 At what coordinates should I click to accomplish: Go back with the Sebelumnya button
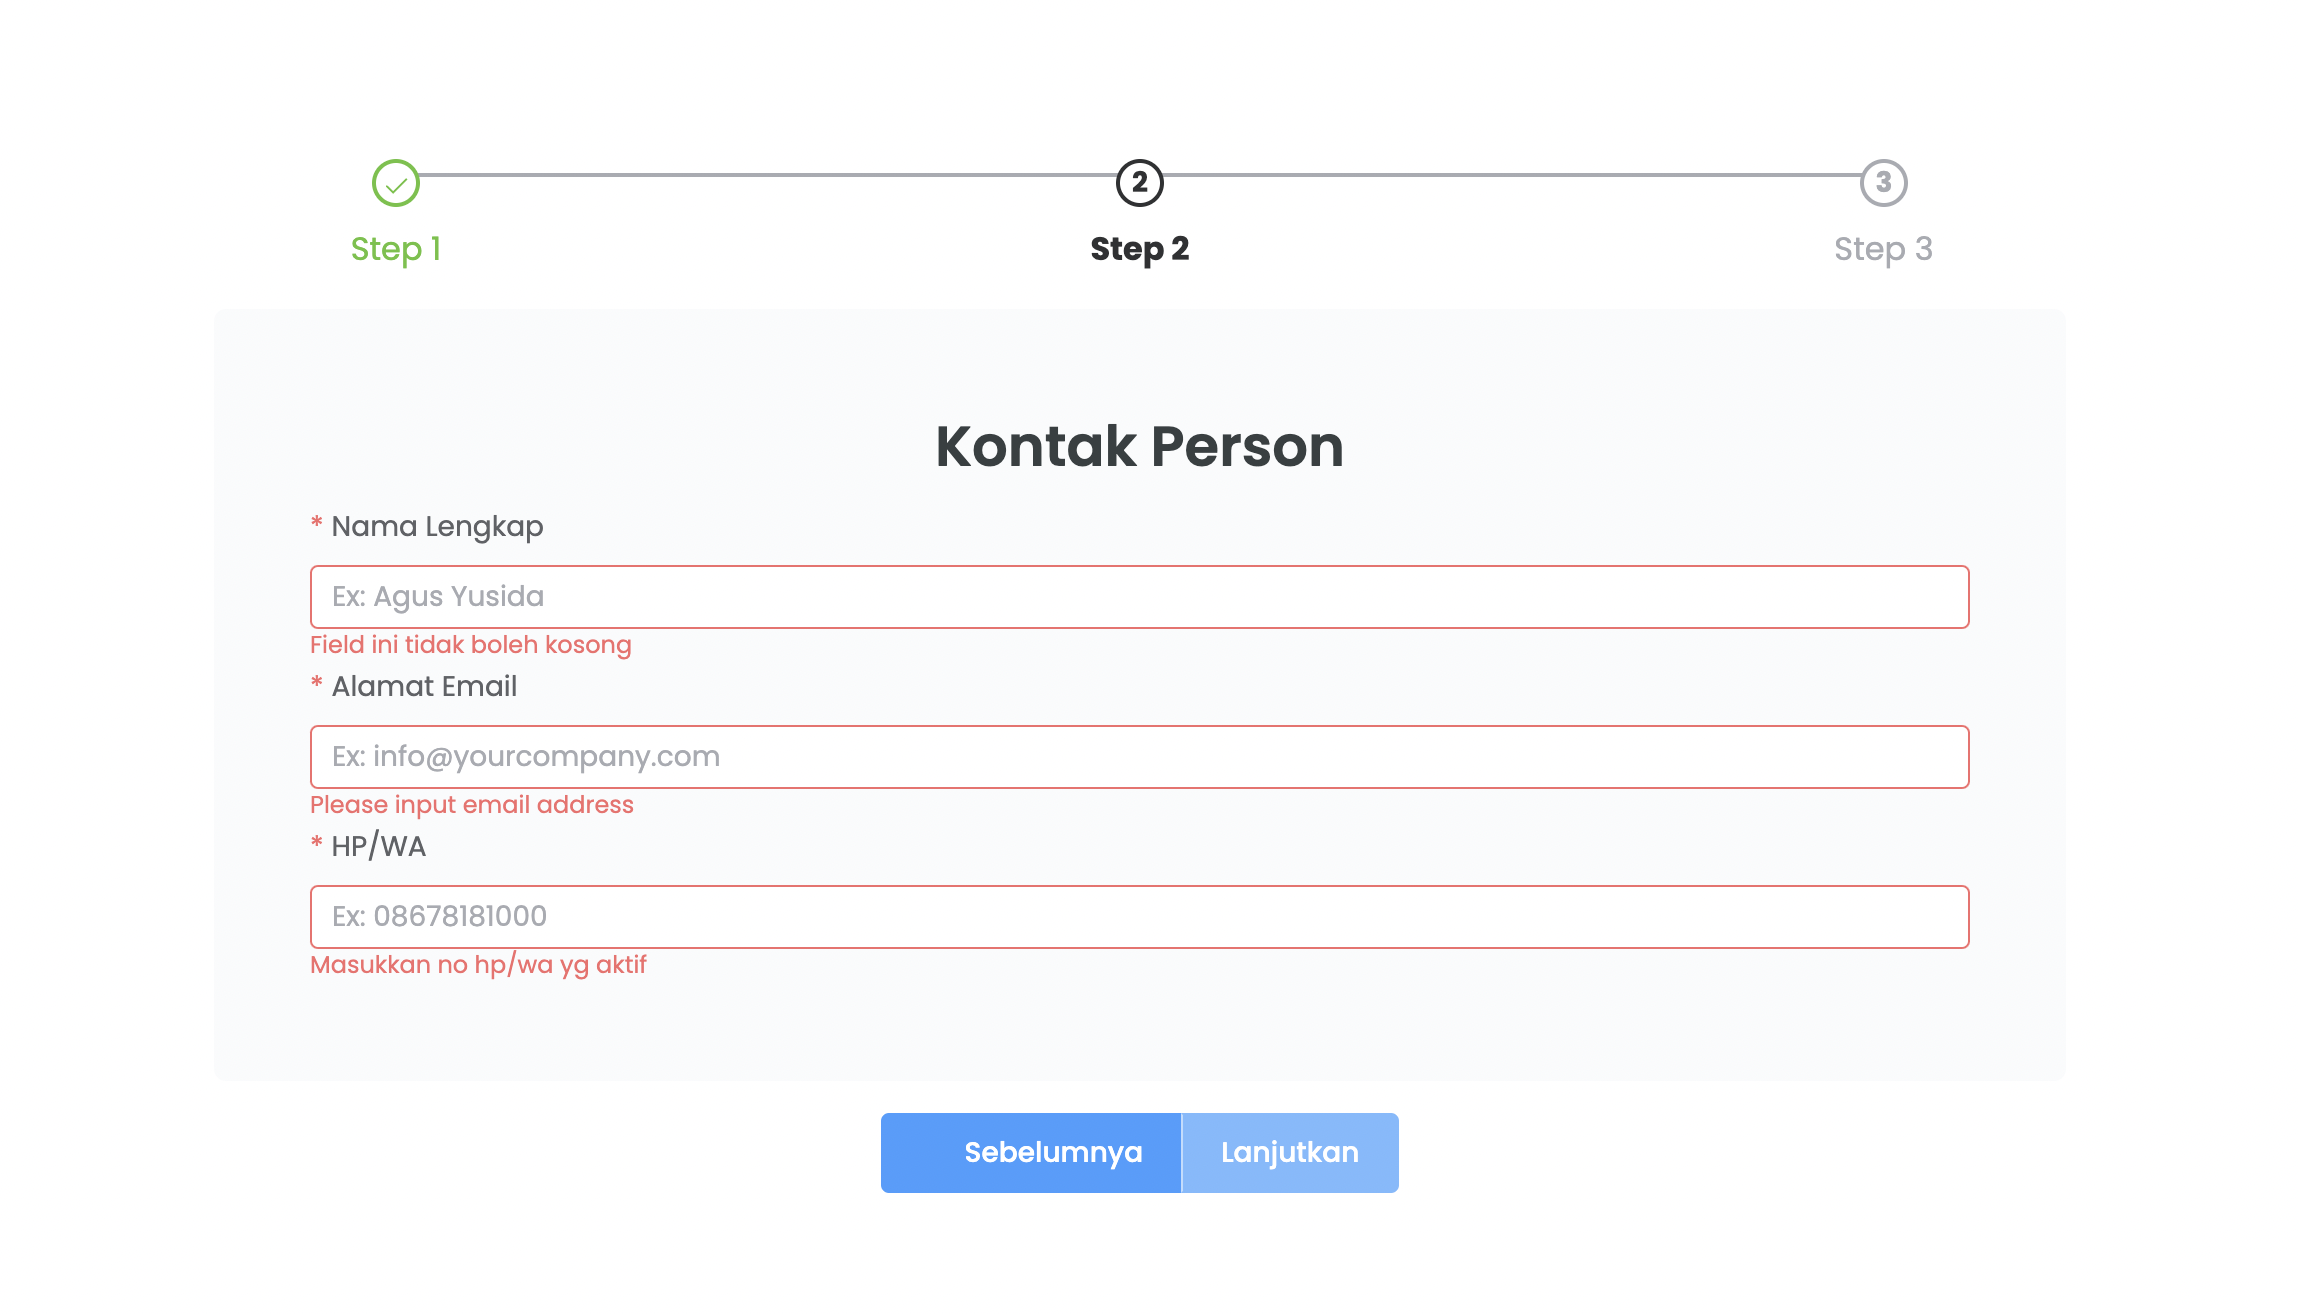pos(1031,1153)
